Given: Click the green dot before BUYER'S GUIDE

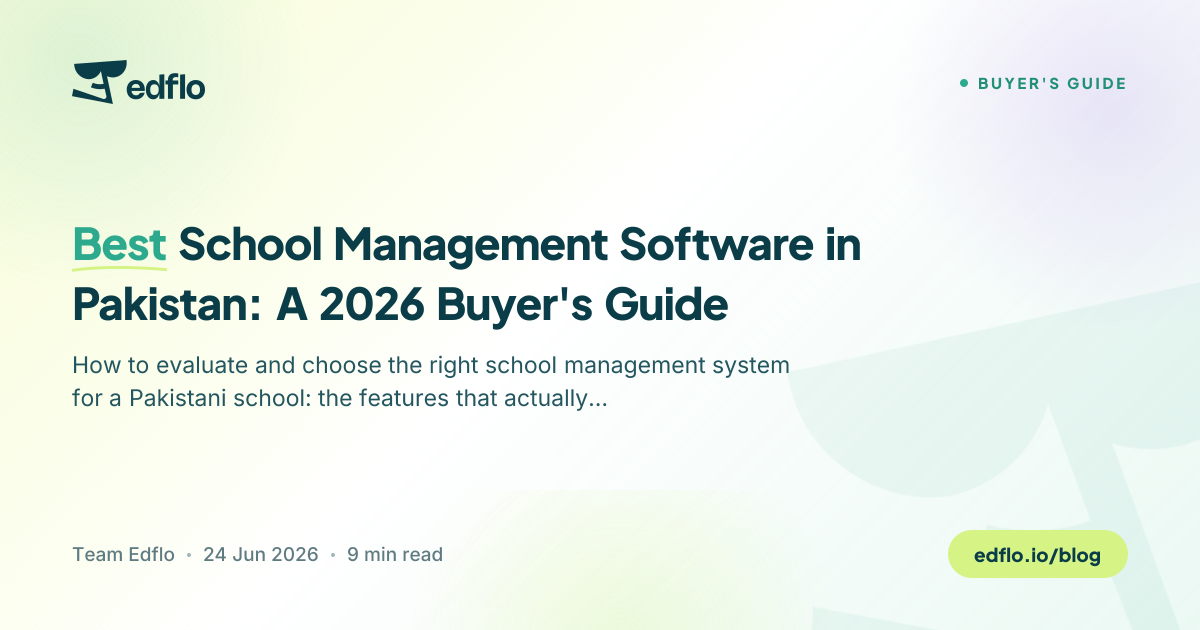Looking at the screenshot, I should click(x=964, y=84).
